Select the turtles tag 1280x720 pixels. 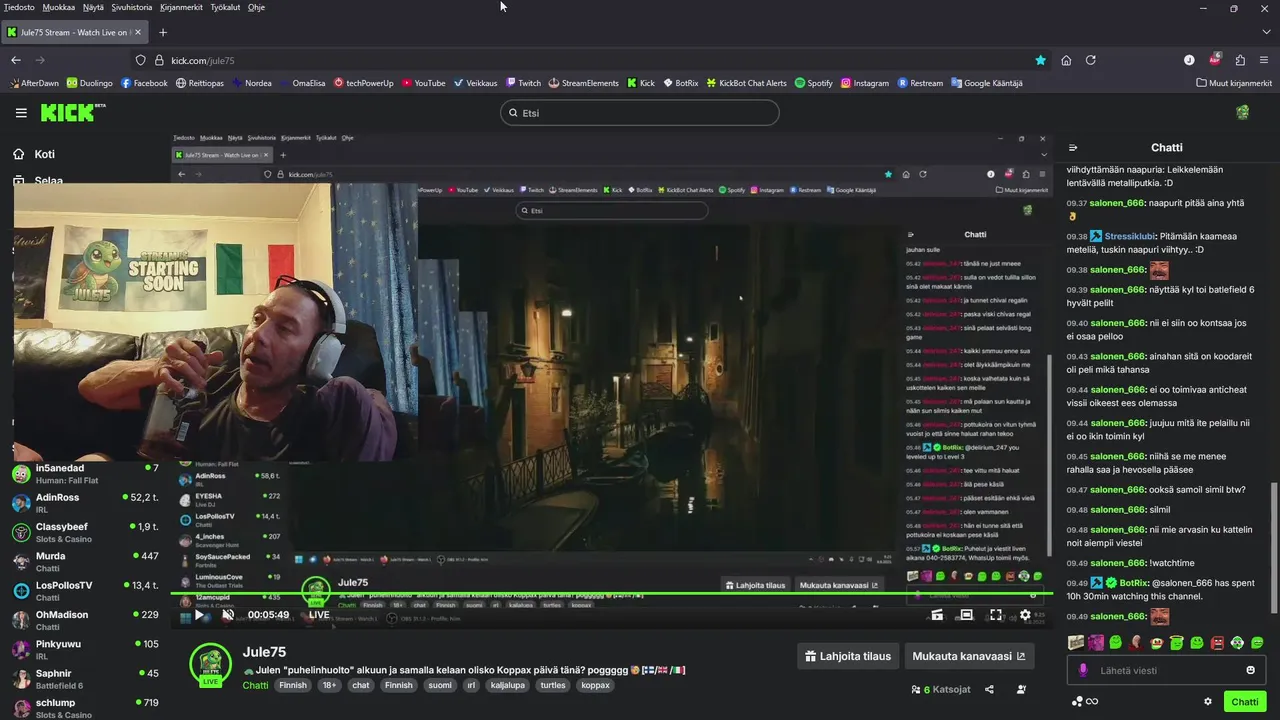(x=553, y=685)
